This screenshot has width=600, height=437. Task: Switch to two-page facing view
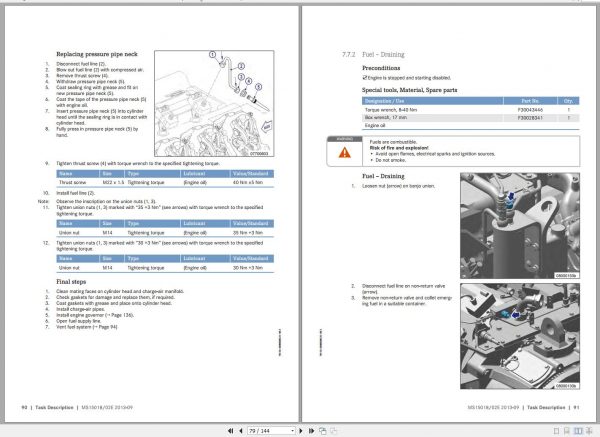click(x=578, y=431)
